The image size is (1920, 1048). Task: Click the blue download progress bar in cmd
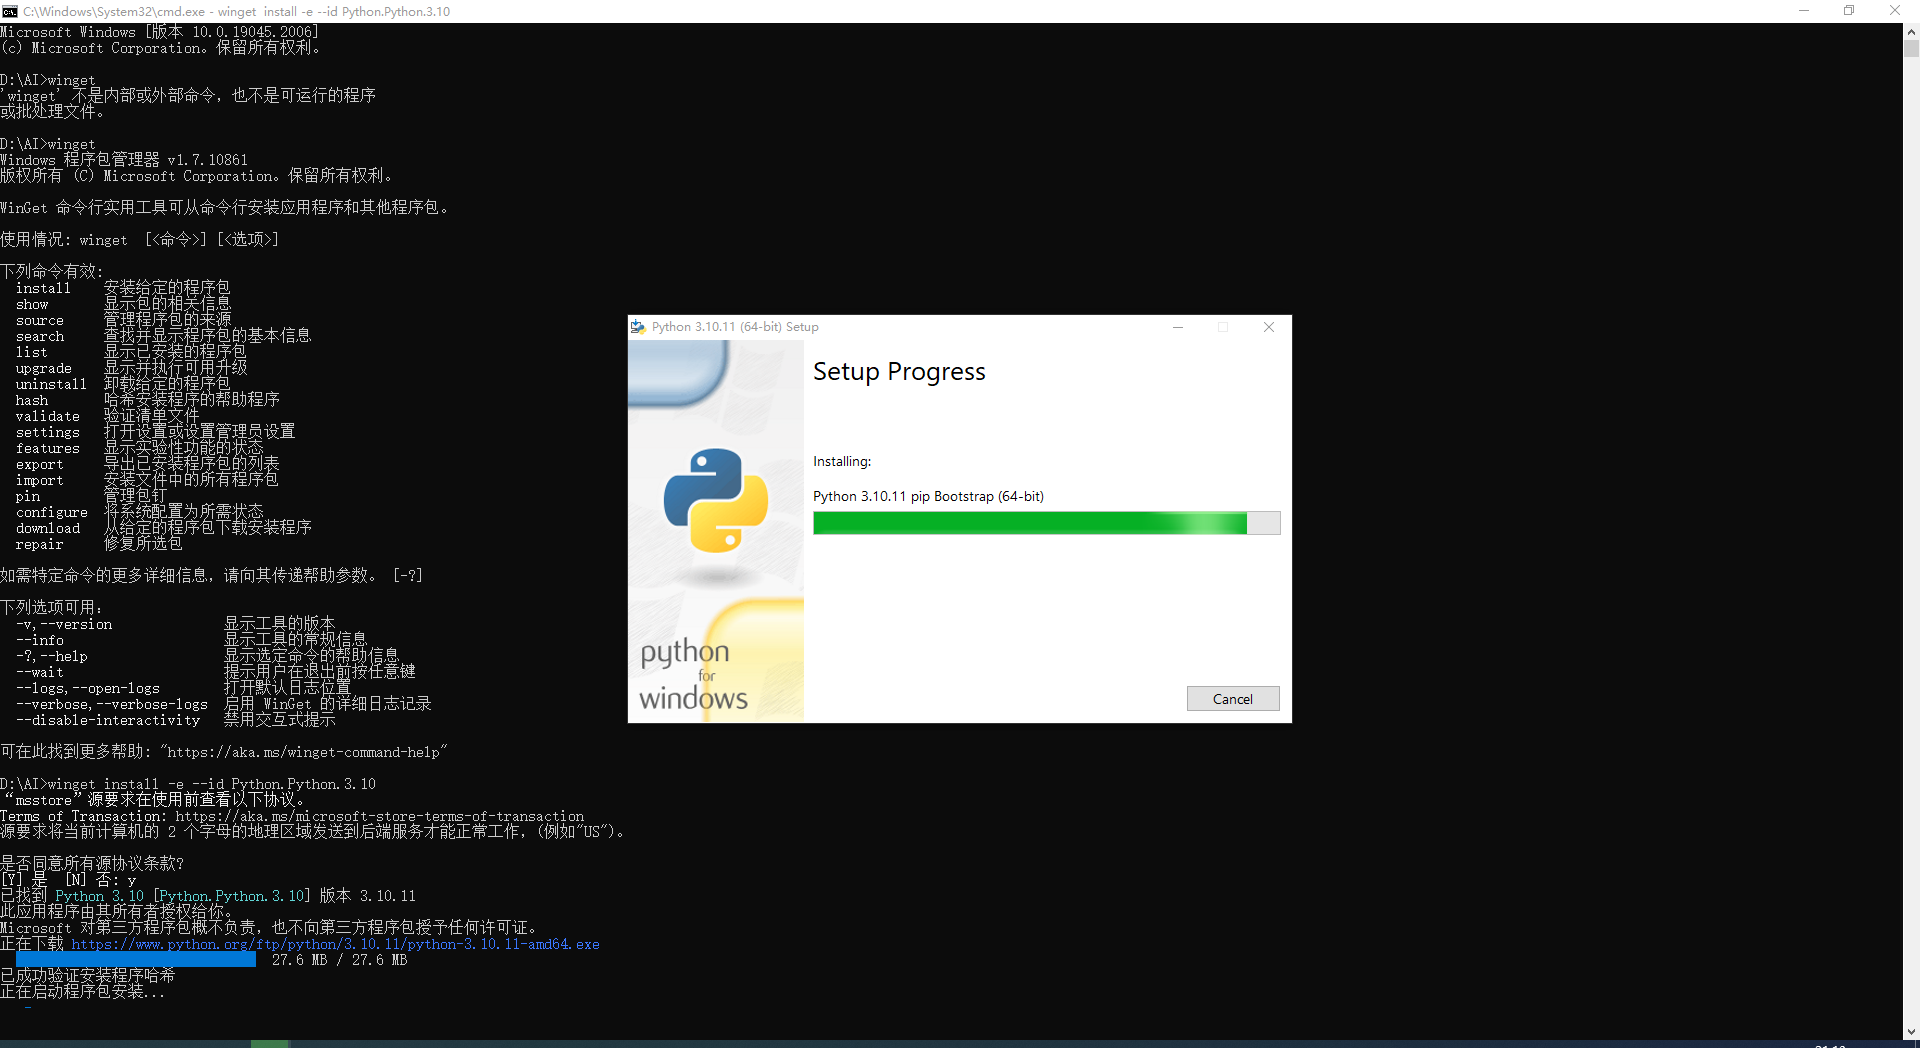click(x=136, y=960)
